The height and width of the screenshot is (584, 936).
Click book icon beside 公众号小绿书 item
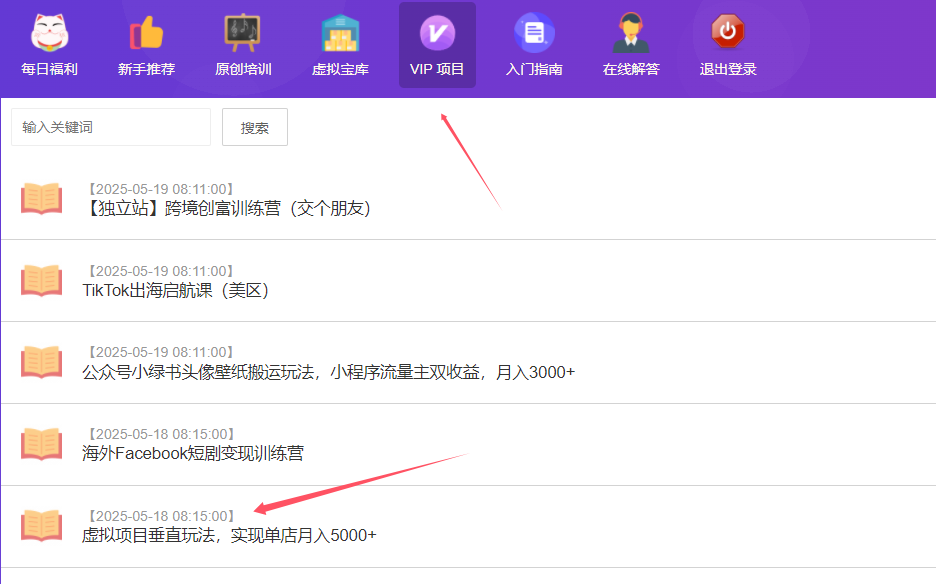[x=42, y=362]
